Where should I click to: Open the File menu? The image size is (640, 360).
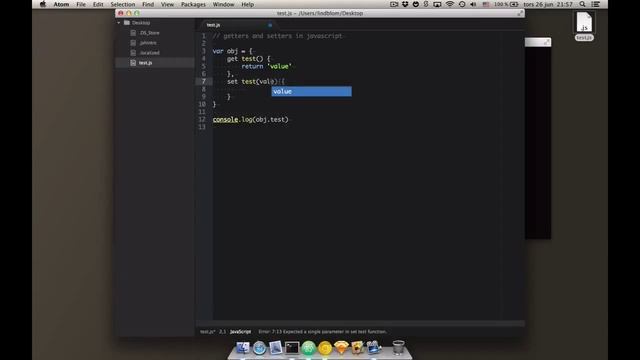point(81,4)
